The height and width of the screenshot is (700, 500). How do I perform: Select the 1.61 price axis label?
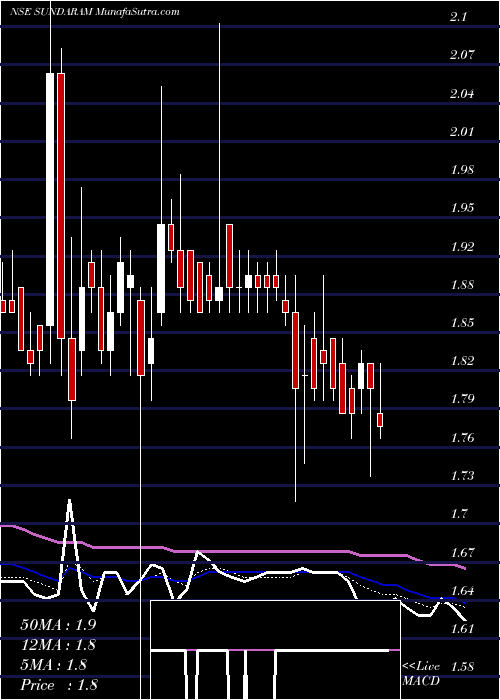tap(462, 629)
